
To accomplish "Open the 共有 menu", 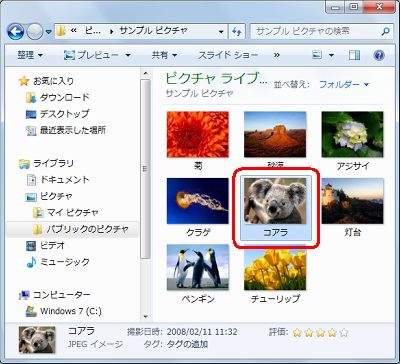I will [164, 55].
